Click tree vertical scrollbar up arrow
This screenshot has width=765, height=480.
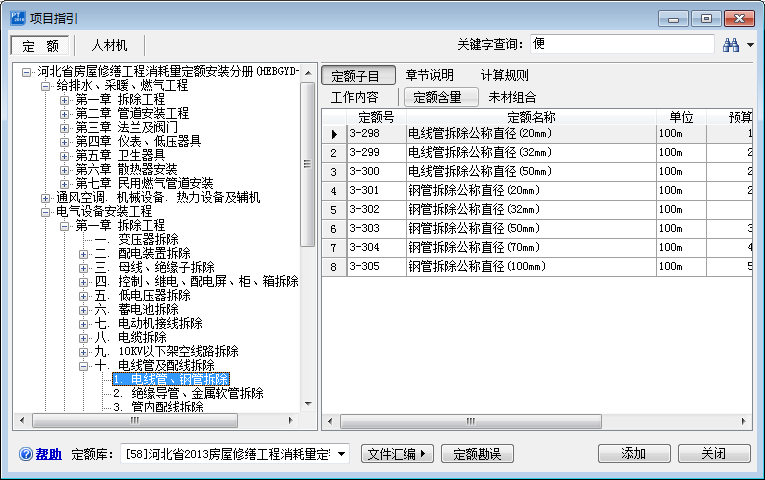tap(308, 73)
